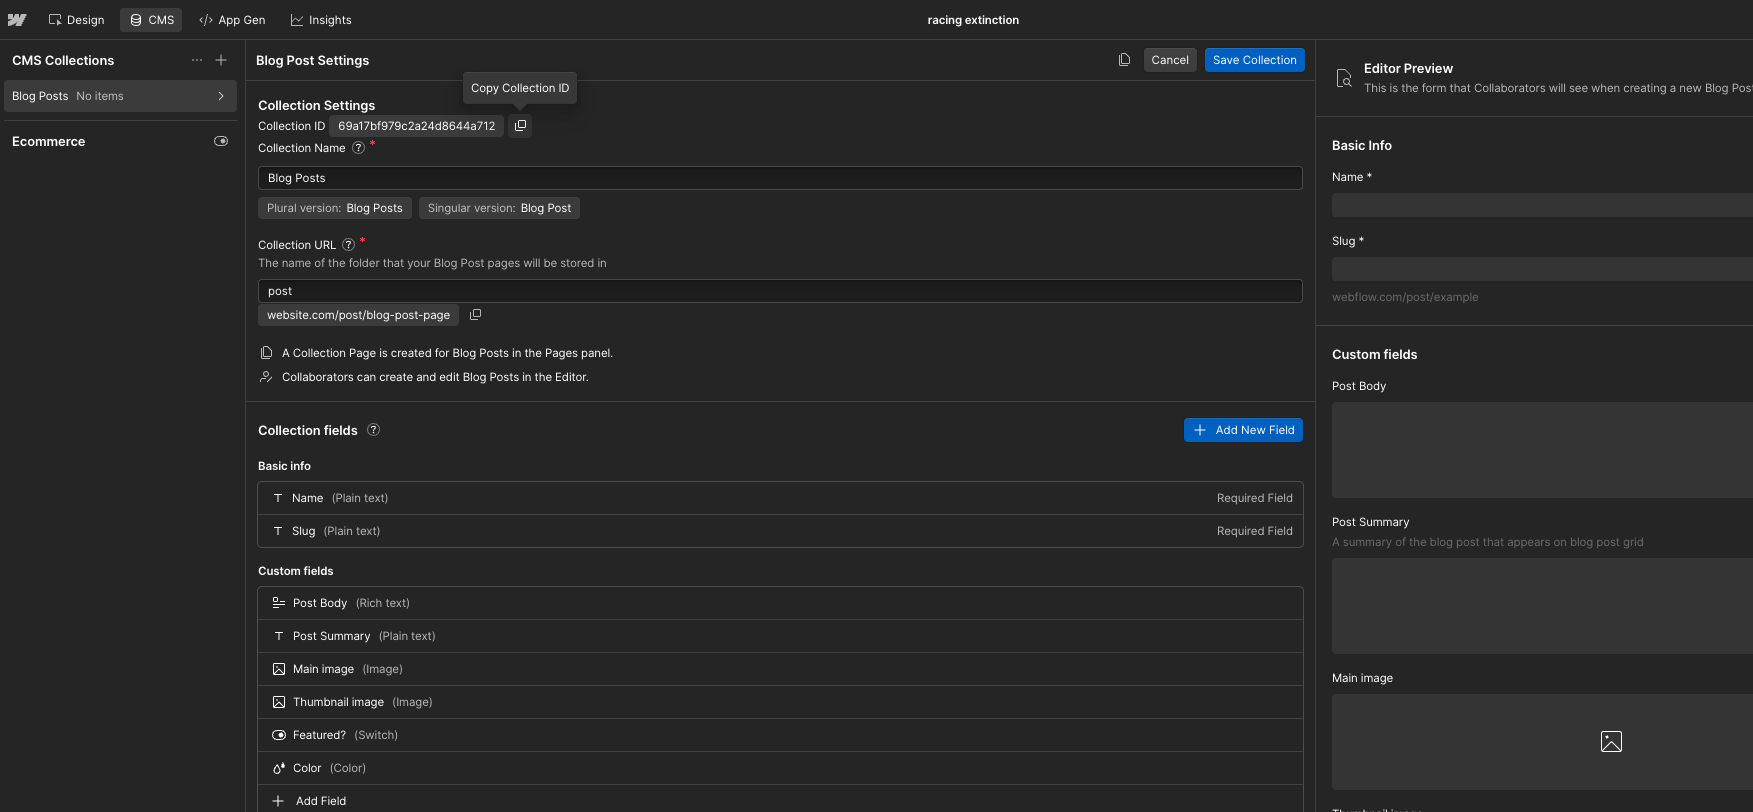Open the Thumbnail image field settings
1753x812 pixels.
(x=780, y=702)
